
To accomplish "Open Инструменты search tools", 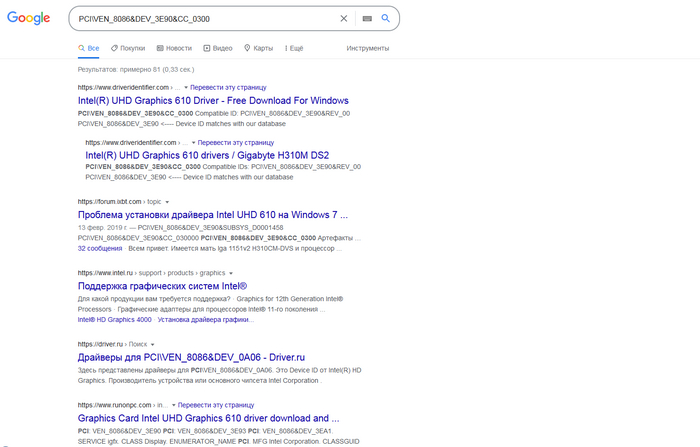I will tap(367, 48).
